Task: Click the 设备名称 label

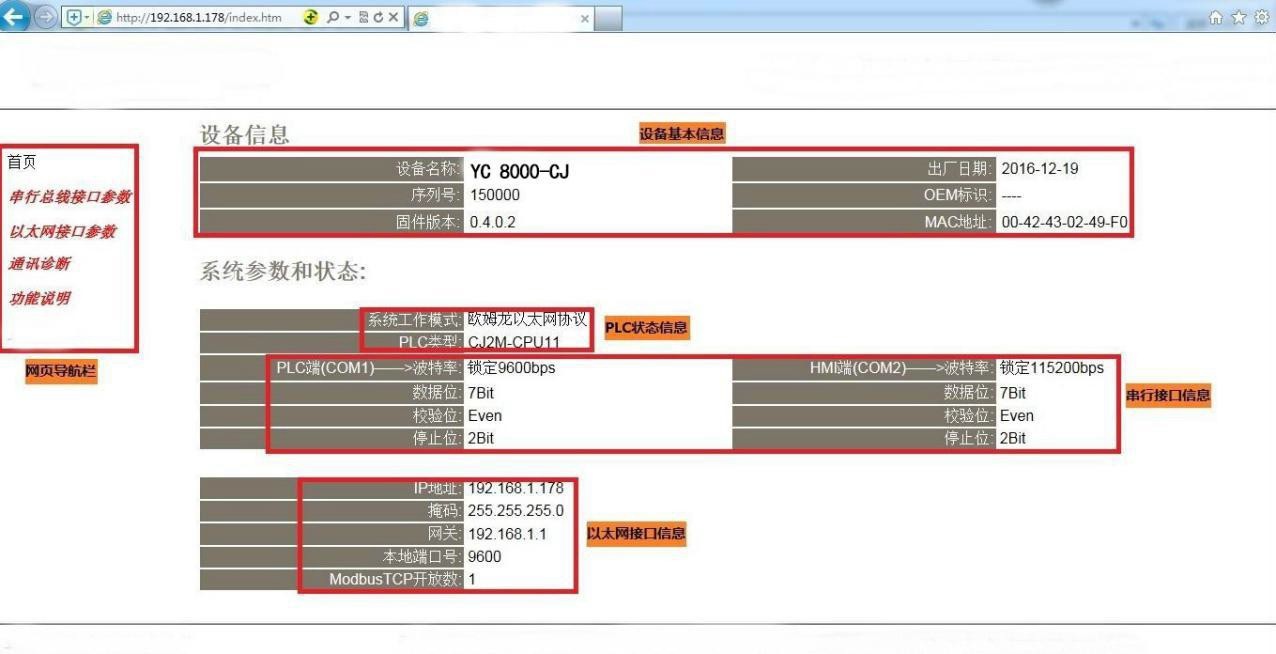Action: 430,169
